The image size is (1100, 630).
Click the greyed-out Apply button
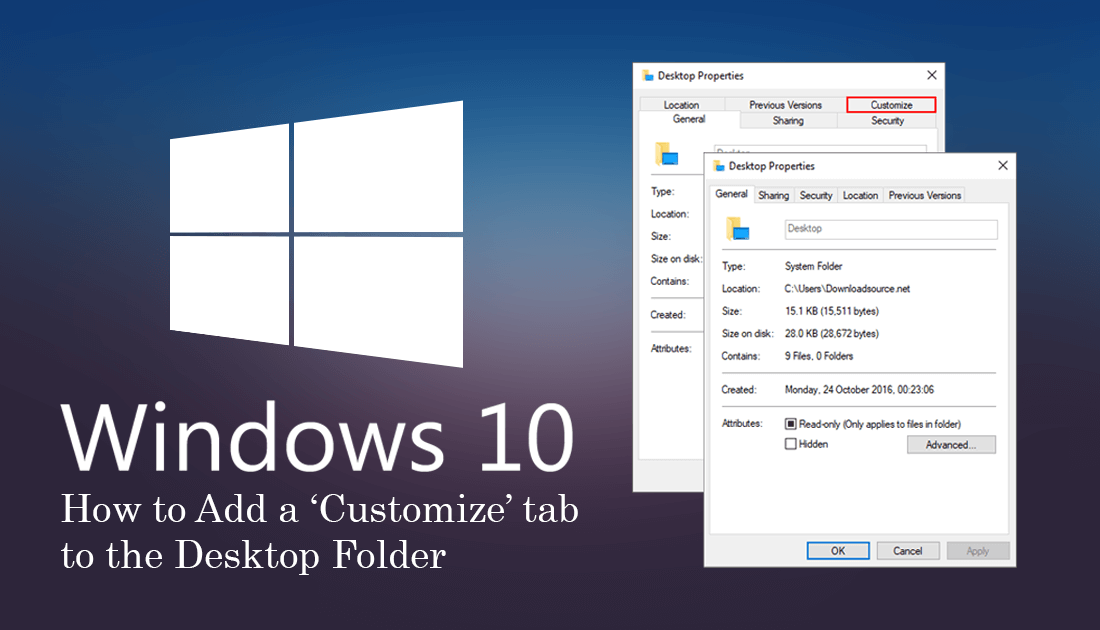(x=977, y=551)
